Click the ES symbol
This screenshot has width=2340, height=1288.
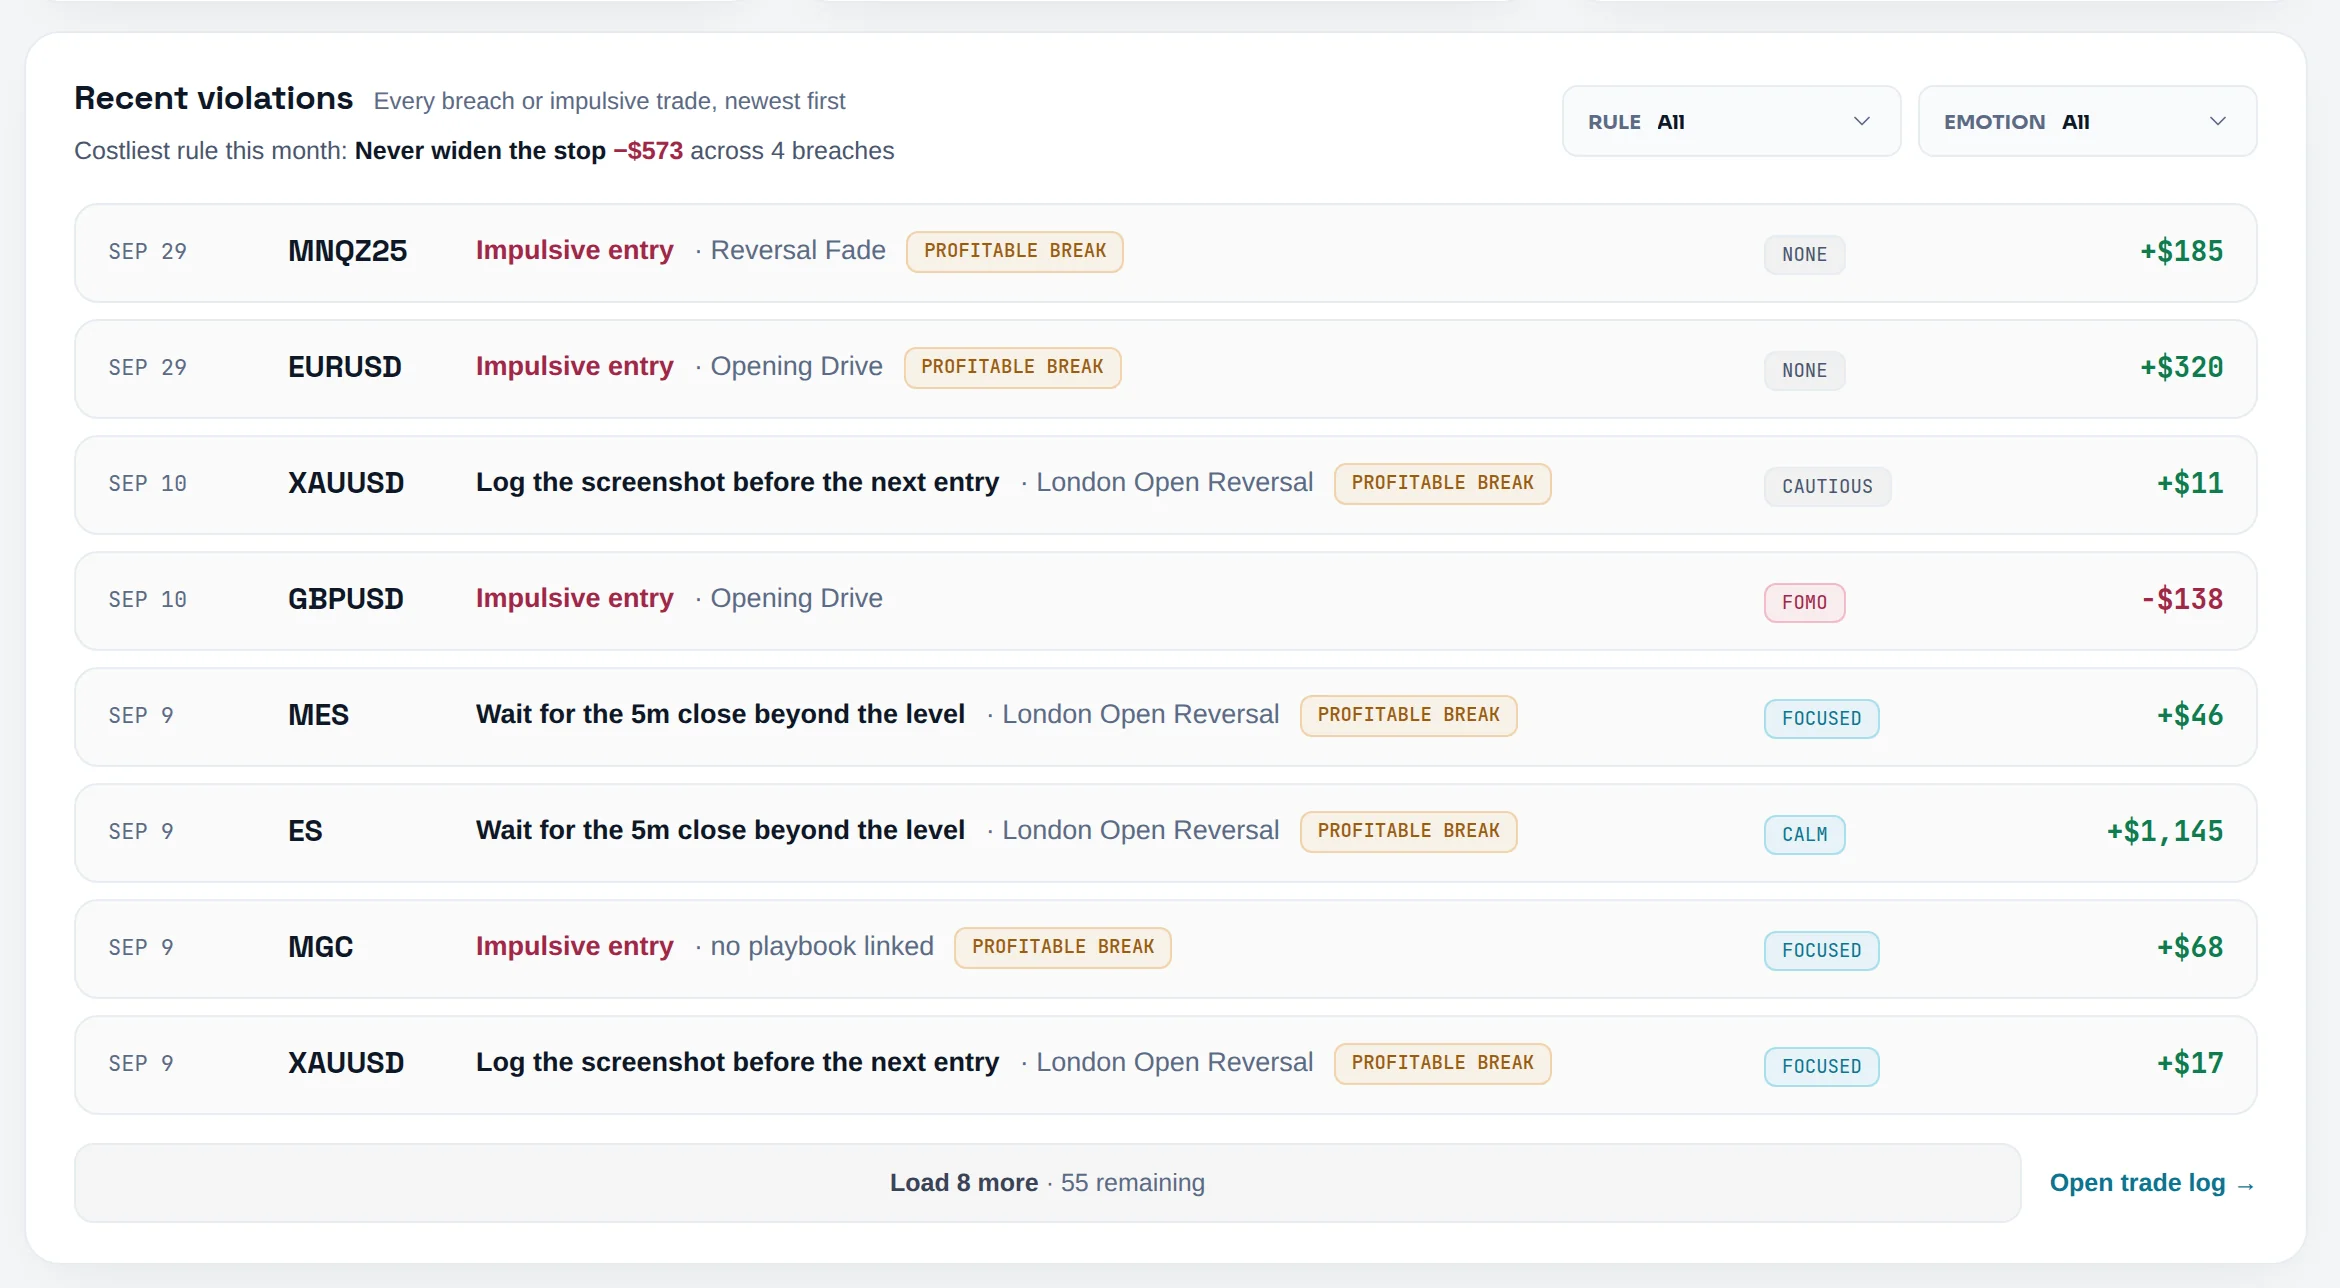tap(305, 831)
